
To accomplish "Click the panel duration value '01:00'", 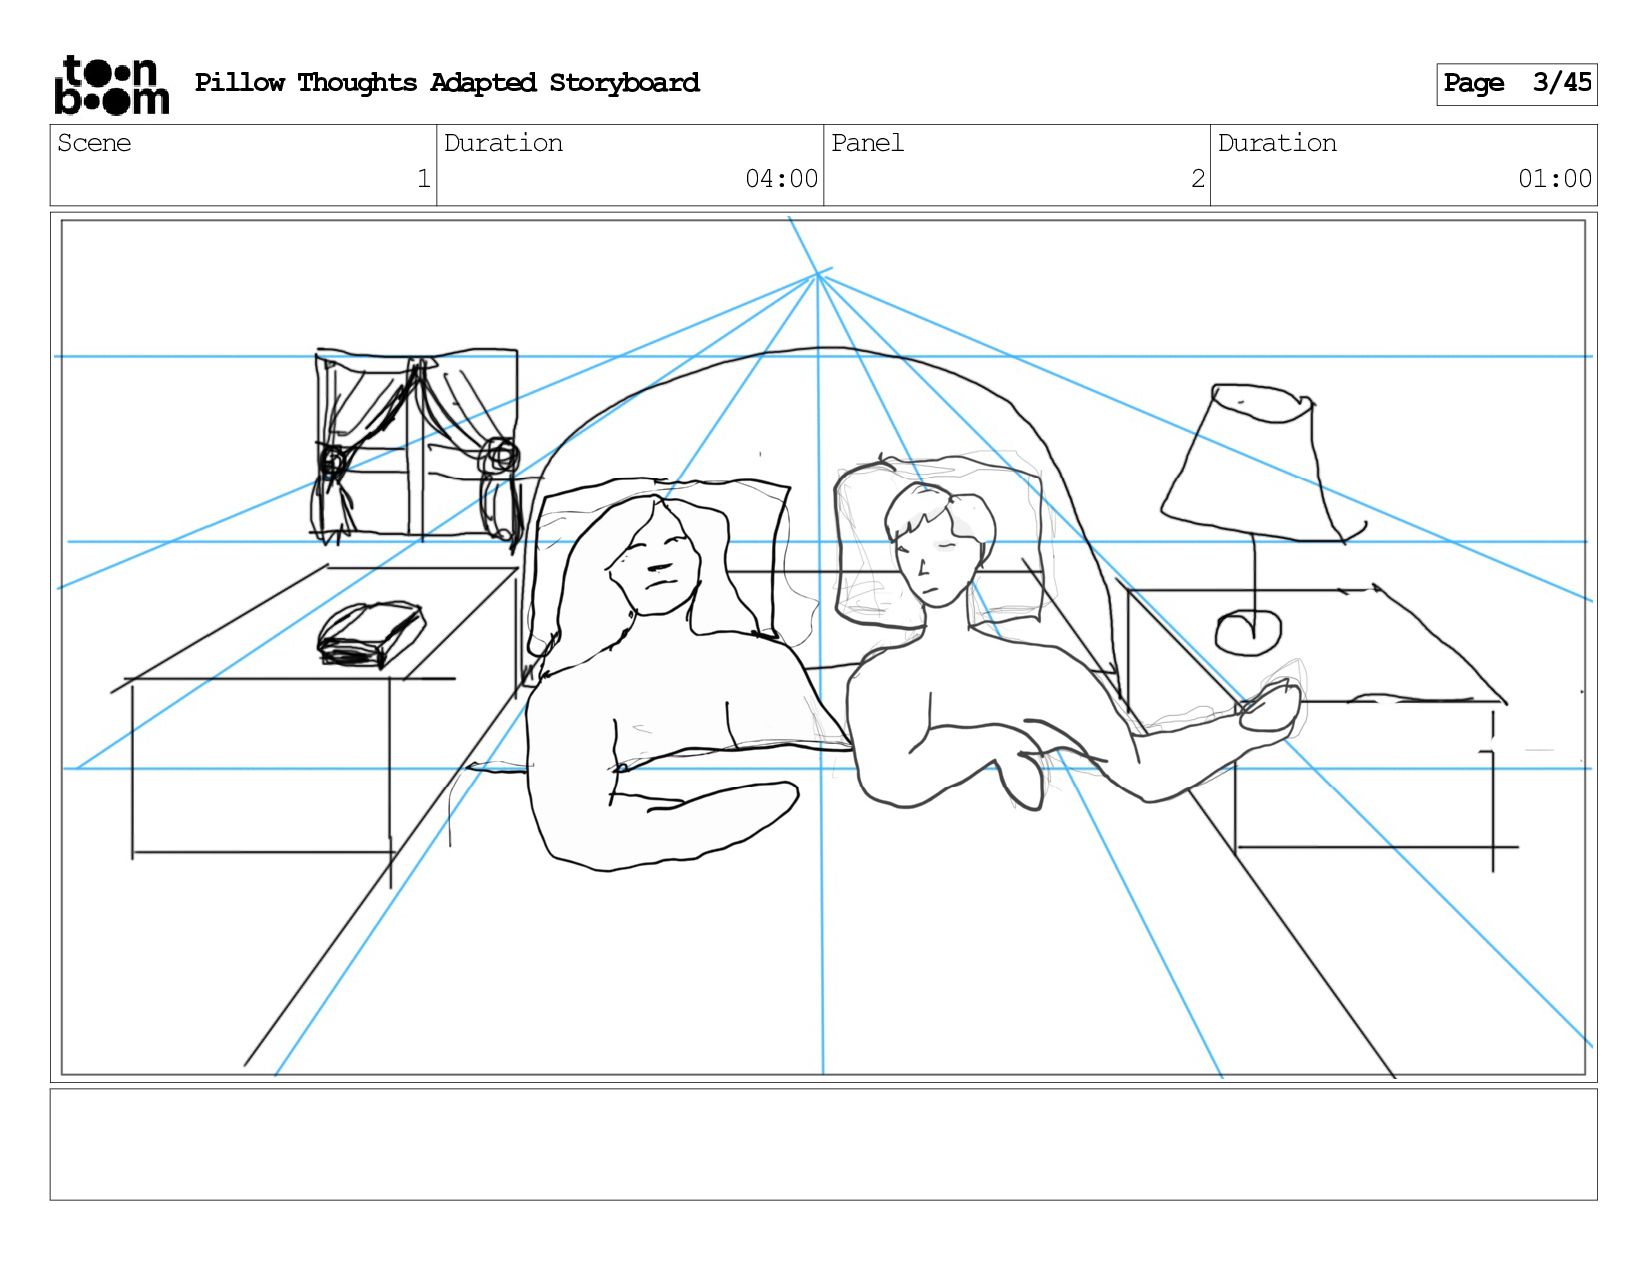I will [1554, 179].
